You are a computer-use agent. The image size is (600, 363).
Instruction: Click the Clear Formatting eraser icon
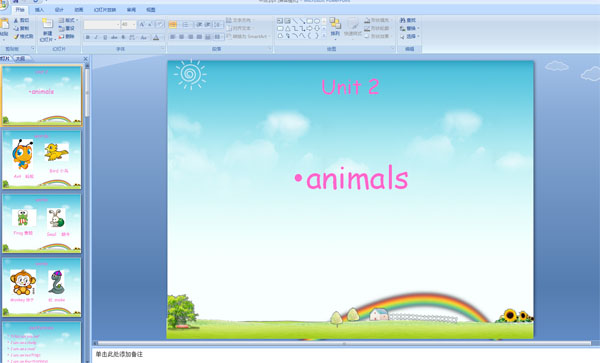(160, 24)
